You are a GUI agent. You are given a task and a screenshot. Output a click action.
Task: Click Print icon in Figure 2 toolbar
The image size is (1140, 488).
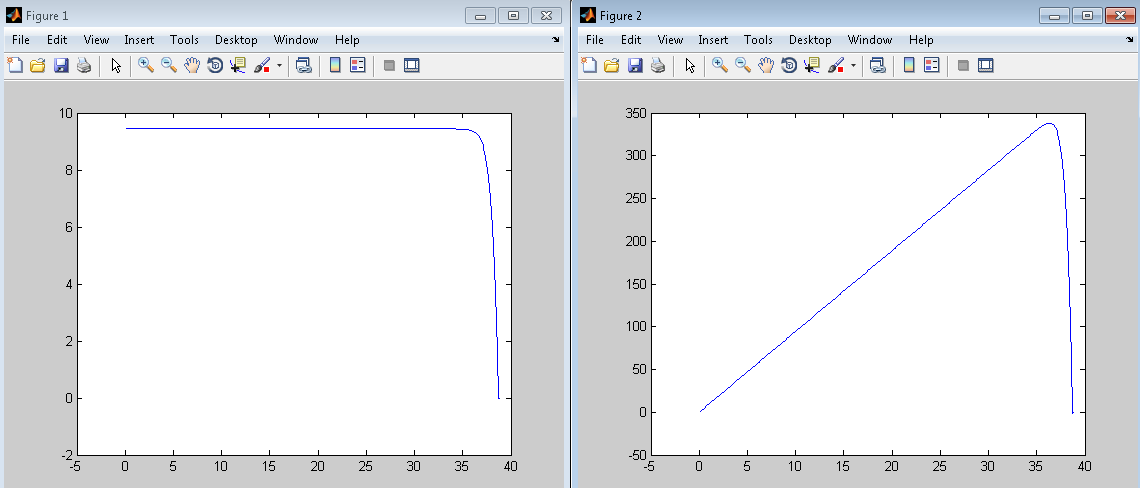coord(658,66)
